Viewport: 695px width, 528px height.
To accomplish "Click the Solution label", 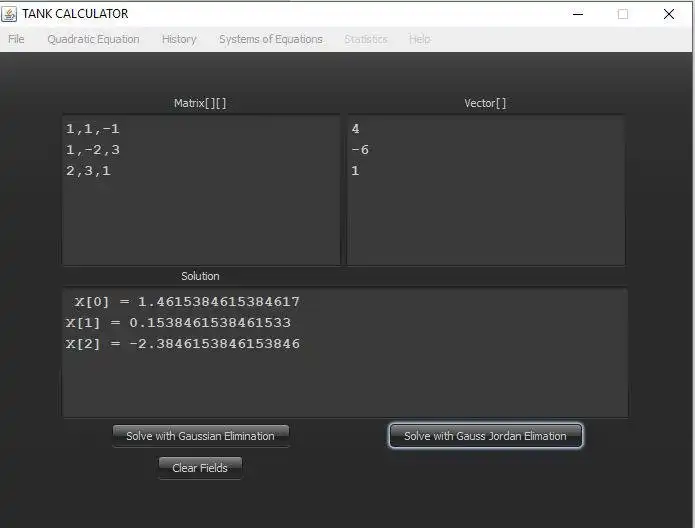I will click(200, 276).
